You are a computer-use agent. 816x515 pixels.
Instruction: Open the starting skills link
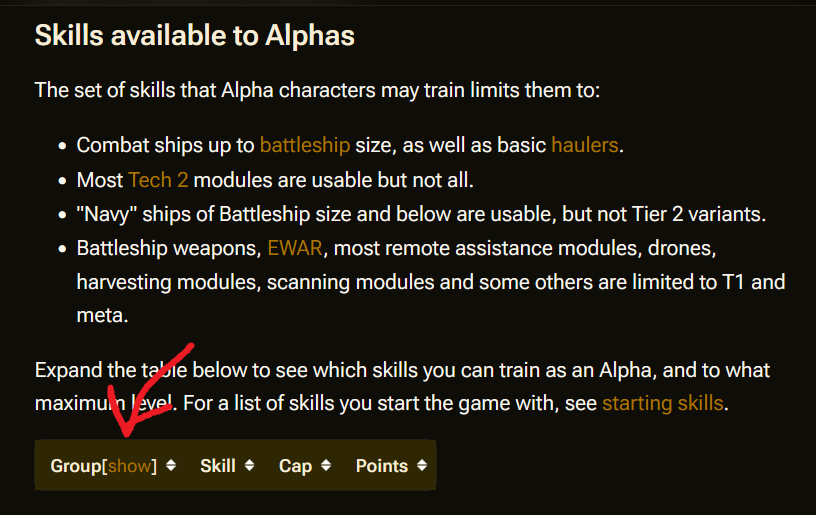click(x=662, y=403)
